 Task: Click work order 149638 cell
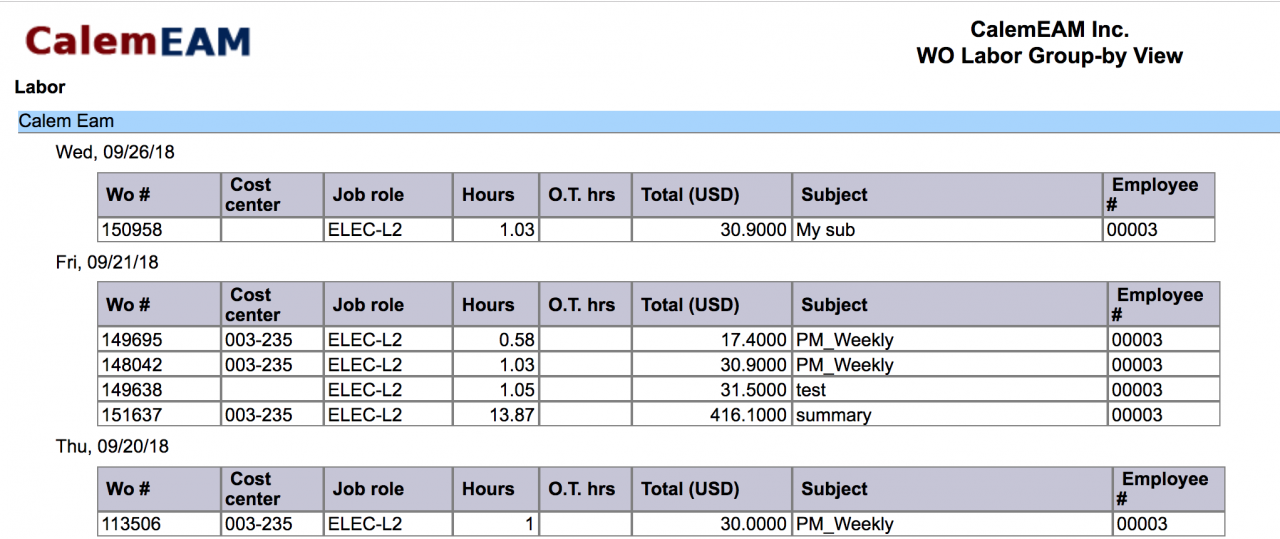coord(160,390)
